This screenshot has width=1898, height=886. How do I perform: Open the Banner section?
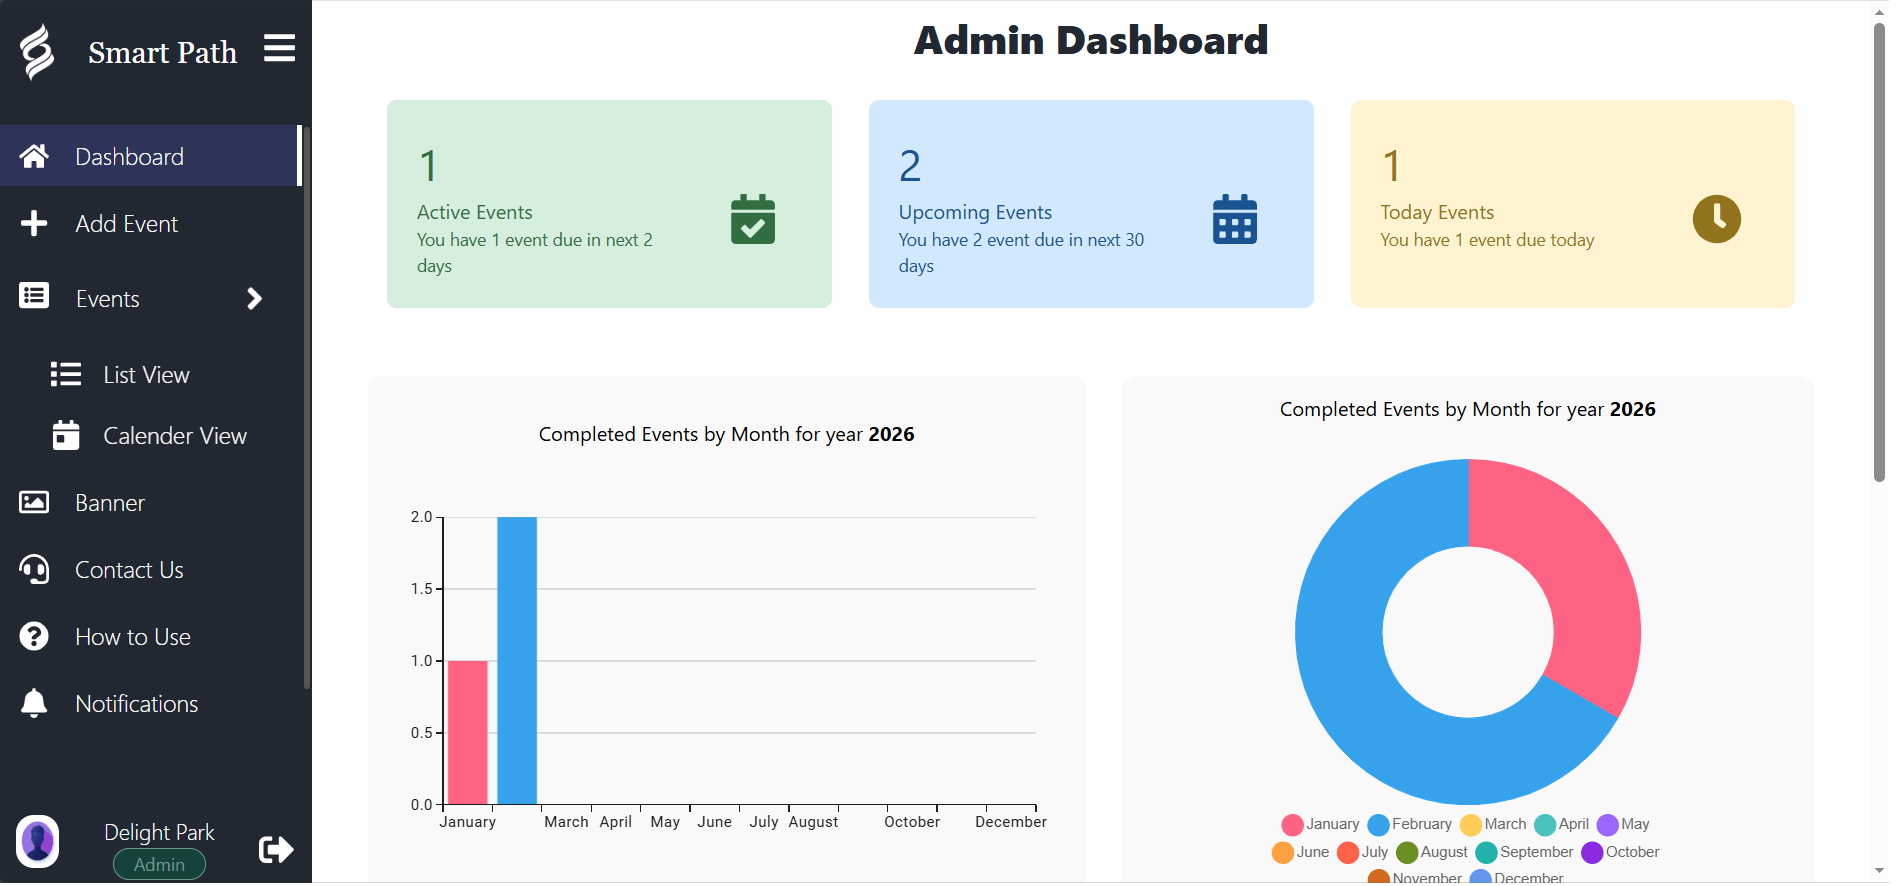click(x=110, y=503)
